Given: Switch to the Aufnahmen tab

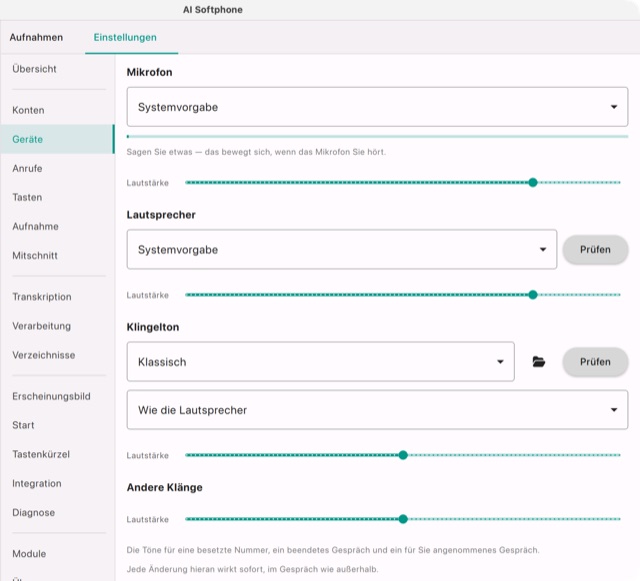Looking at the screenshot, I should pyautogui.click(x=36, y=37).
